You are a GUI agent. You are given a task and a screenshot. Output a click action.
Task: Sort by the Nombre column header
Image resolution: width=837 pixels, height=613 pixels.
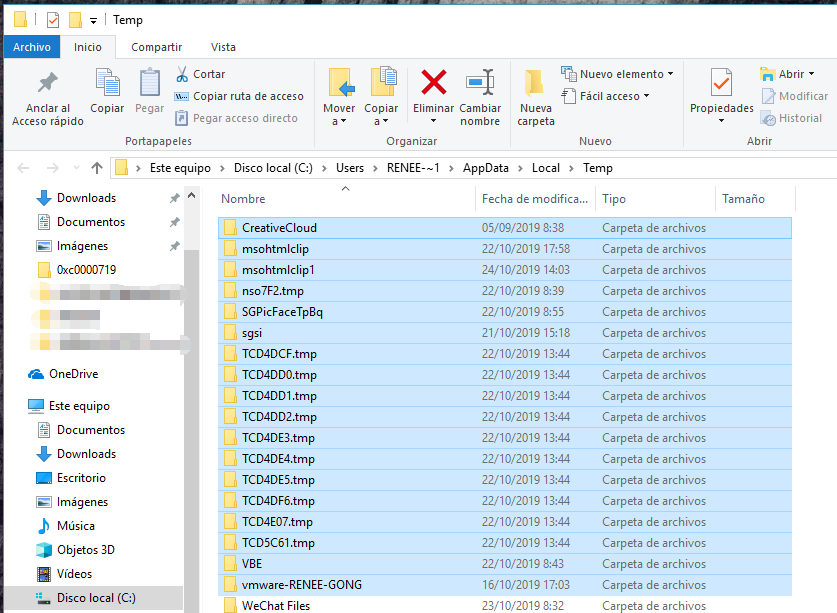coord(346,199)
